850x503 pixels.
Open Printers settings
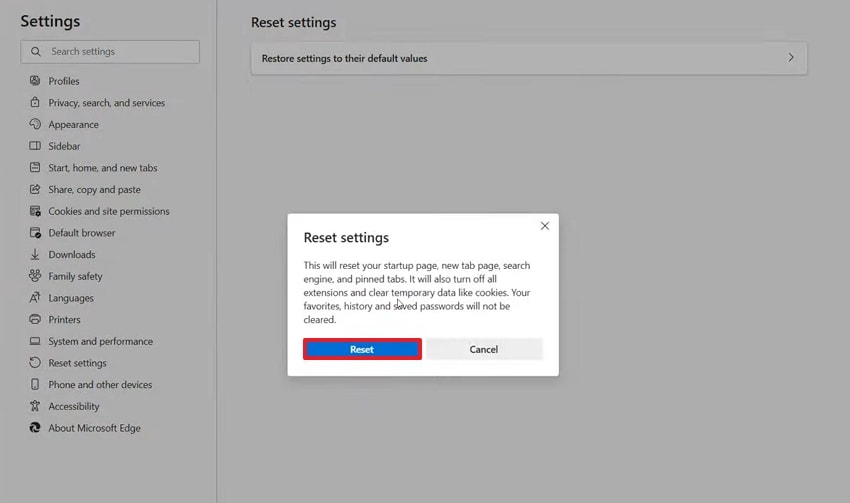pyautogui.click(x=65, y=319)
